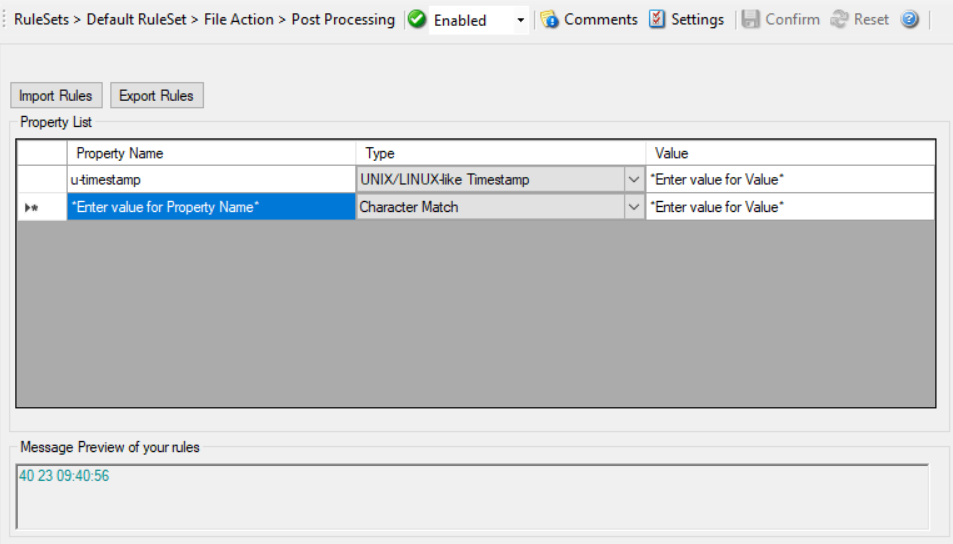Click the Value column header
Viewport: 953px width, 544px height.
coord(790,153)
